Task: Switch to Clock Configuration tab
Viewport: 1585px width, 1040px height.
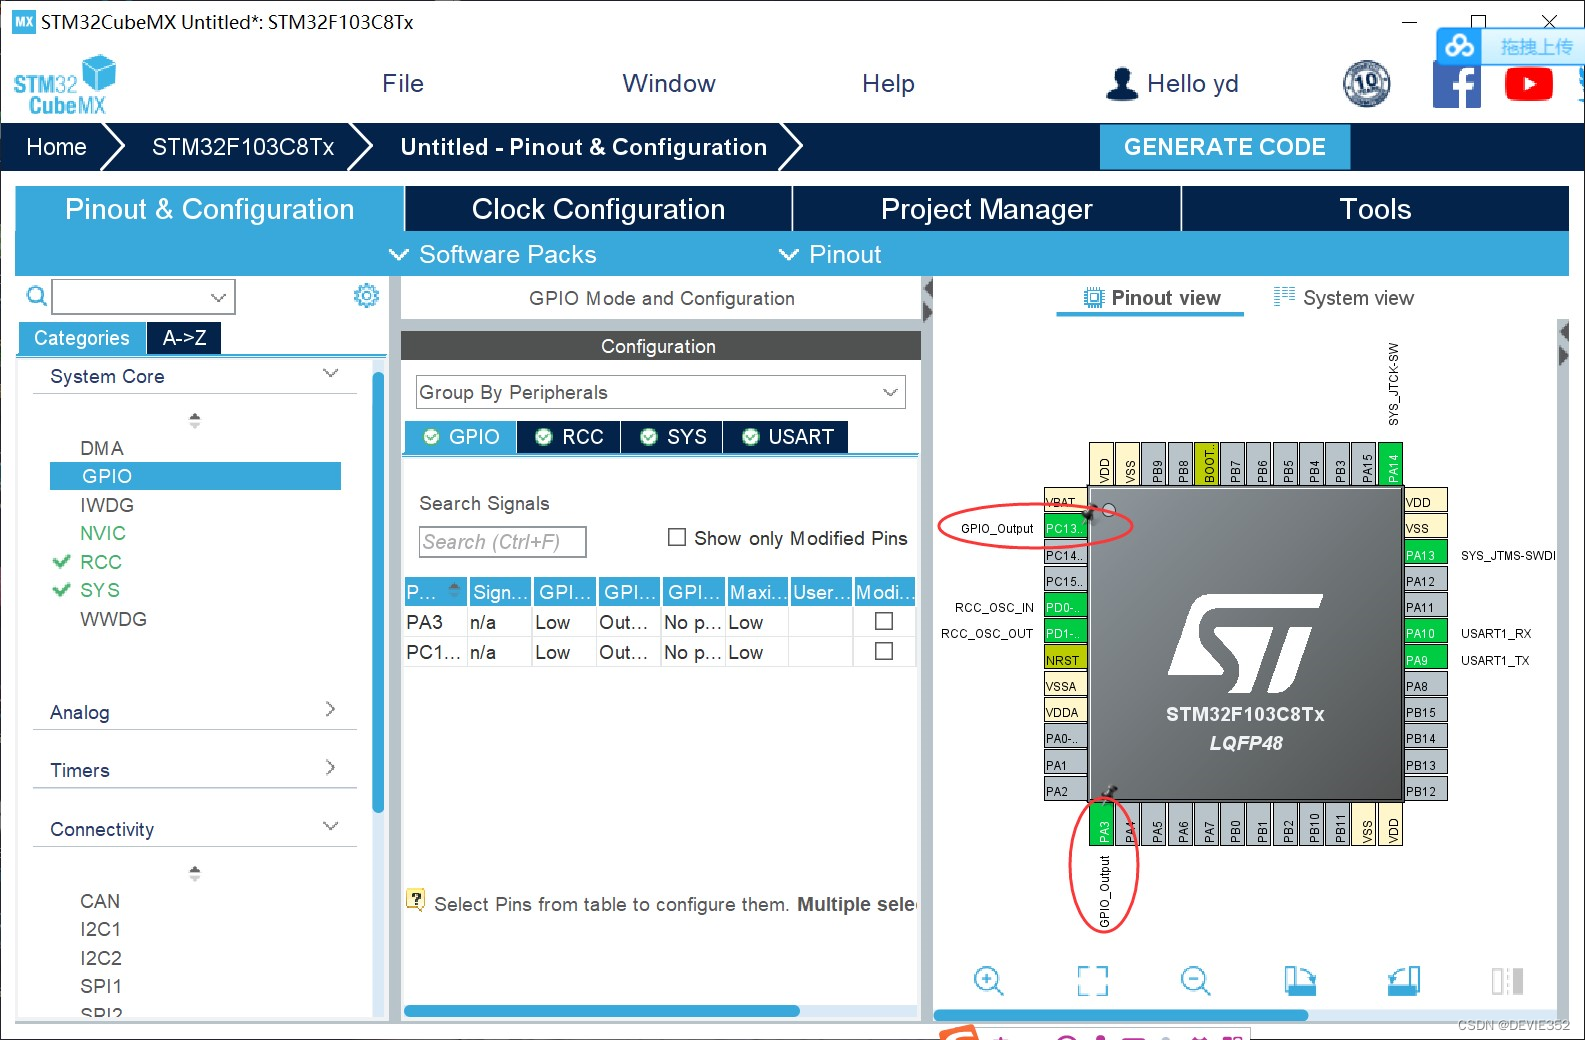Action: tap(598, 209)
